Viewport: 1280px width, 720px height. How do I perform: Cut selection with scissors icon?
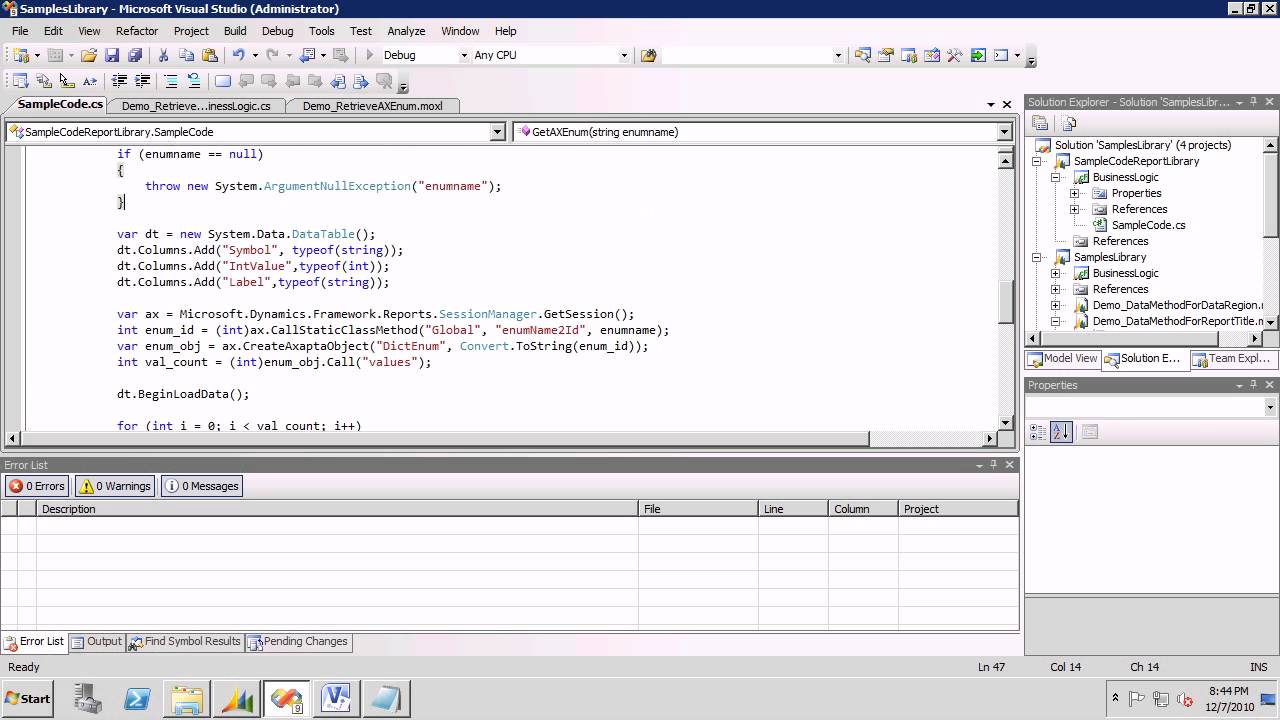(163, 56)
